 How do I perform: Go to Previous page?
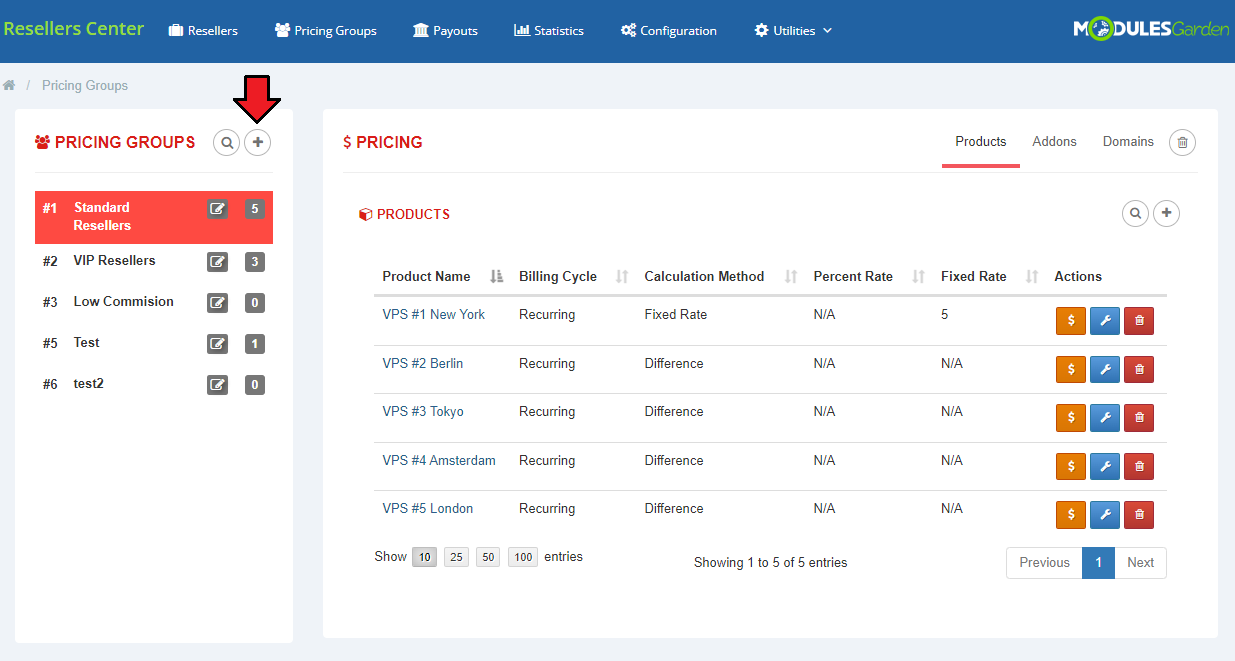[1044, 563]
